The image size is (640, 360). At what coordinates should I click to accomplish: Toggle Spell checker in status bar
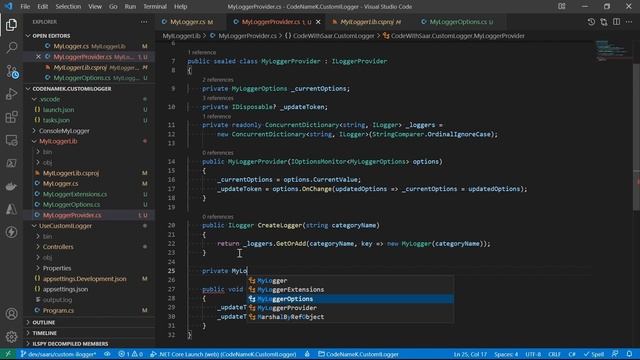[594, 354]
